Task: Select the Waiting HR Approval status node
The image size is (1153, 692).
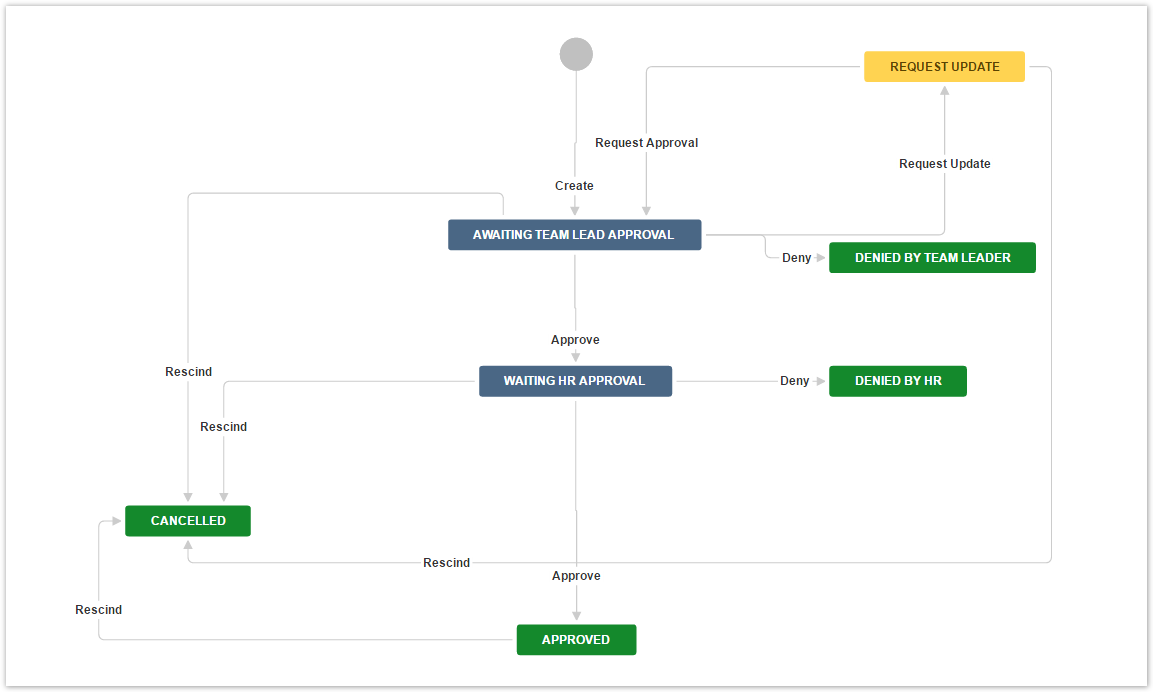Action: [575, 381]
